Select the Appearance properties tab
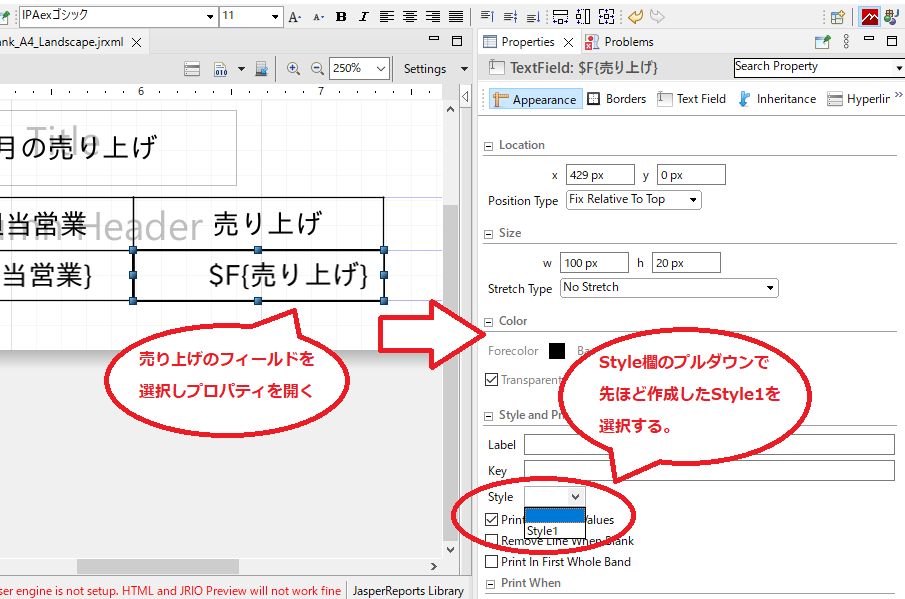The height and width of the screenshot is (599, 905). click(x=536, y=99)
